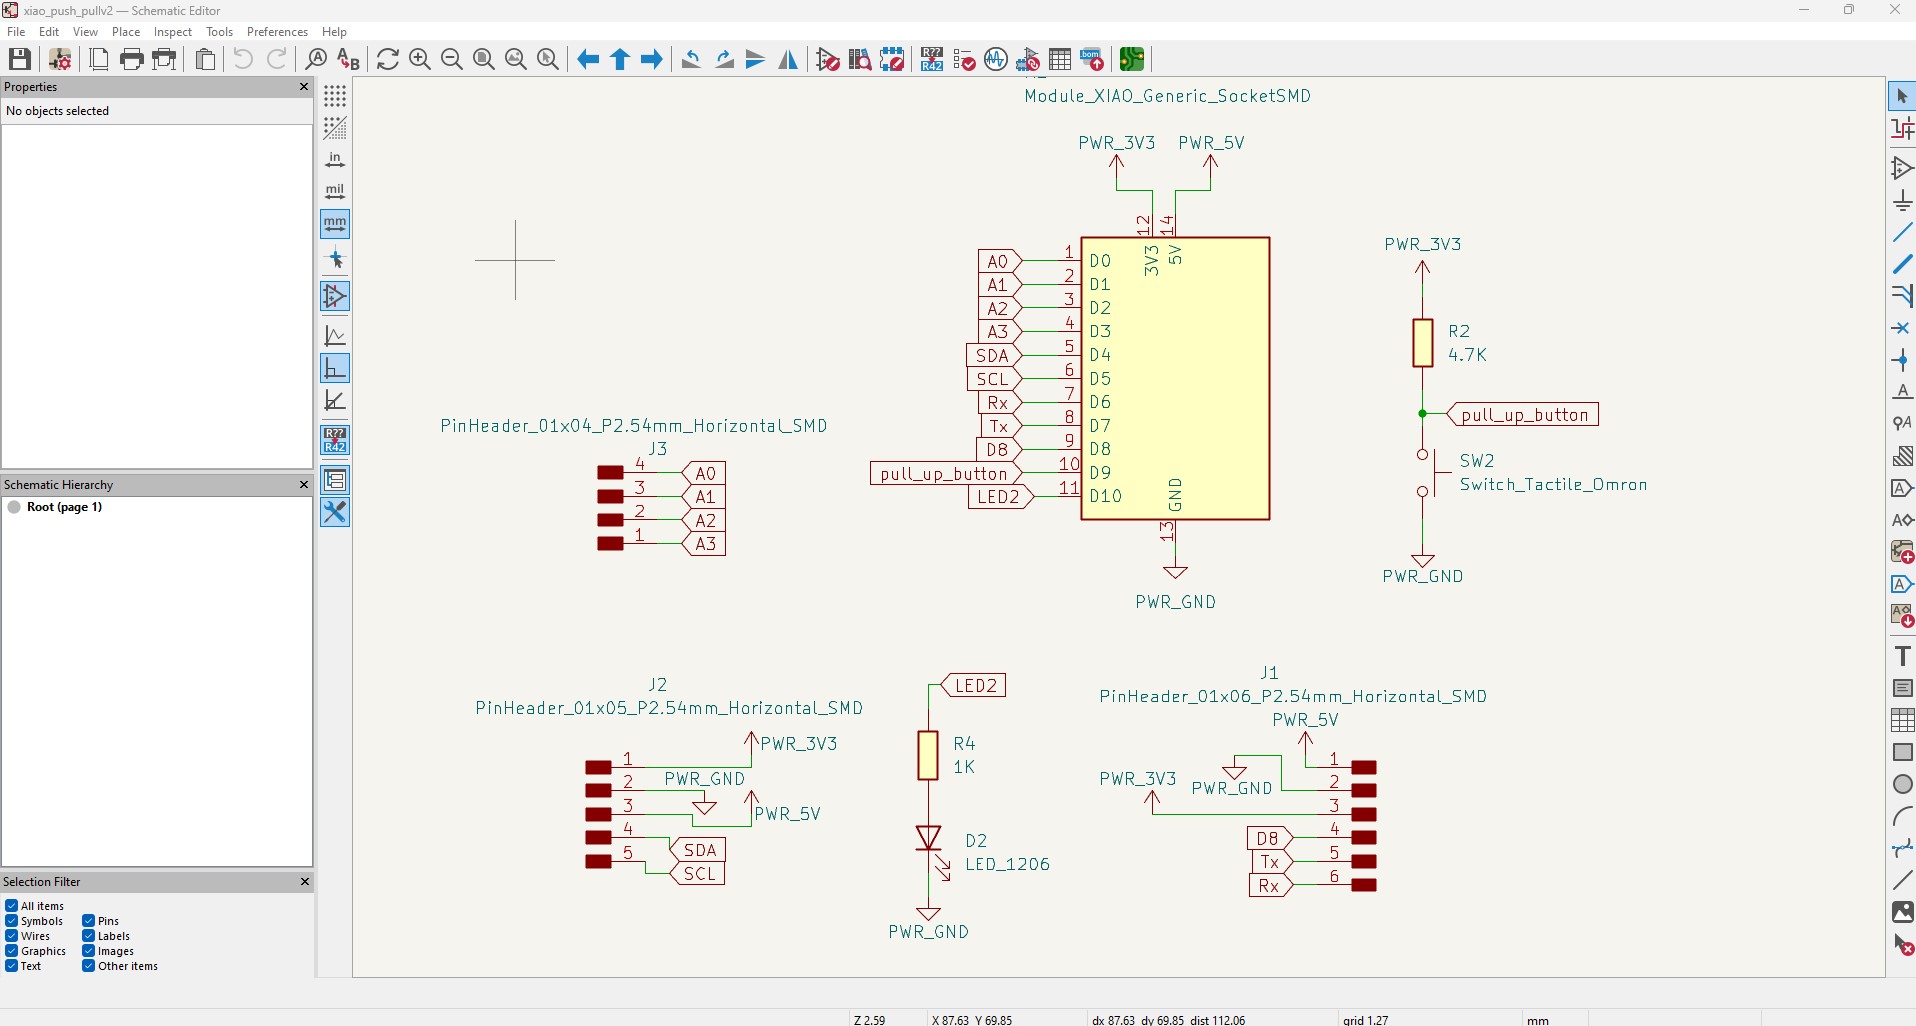Select the Add Text tool

[x=1902, y=656]
